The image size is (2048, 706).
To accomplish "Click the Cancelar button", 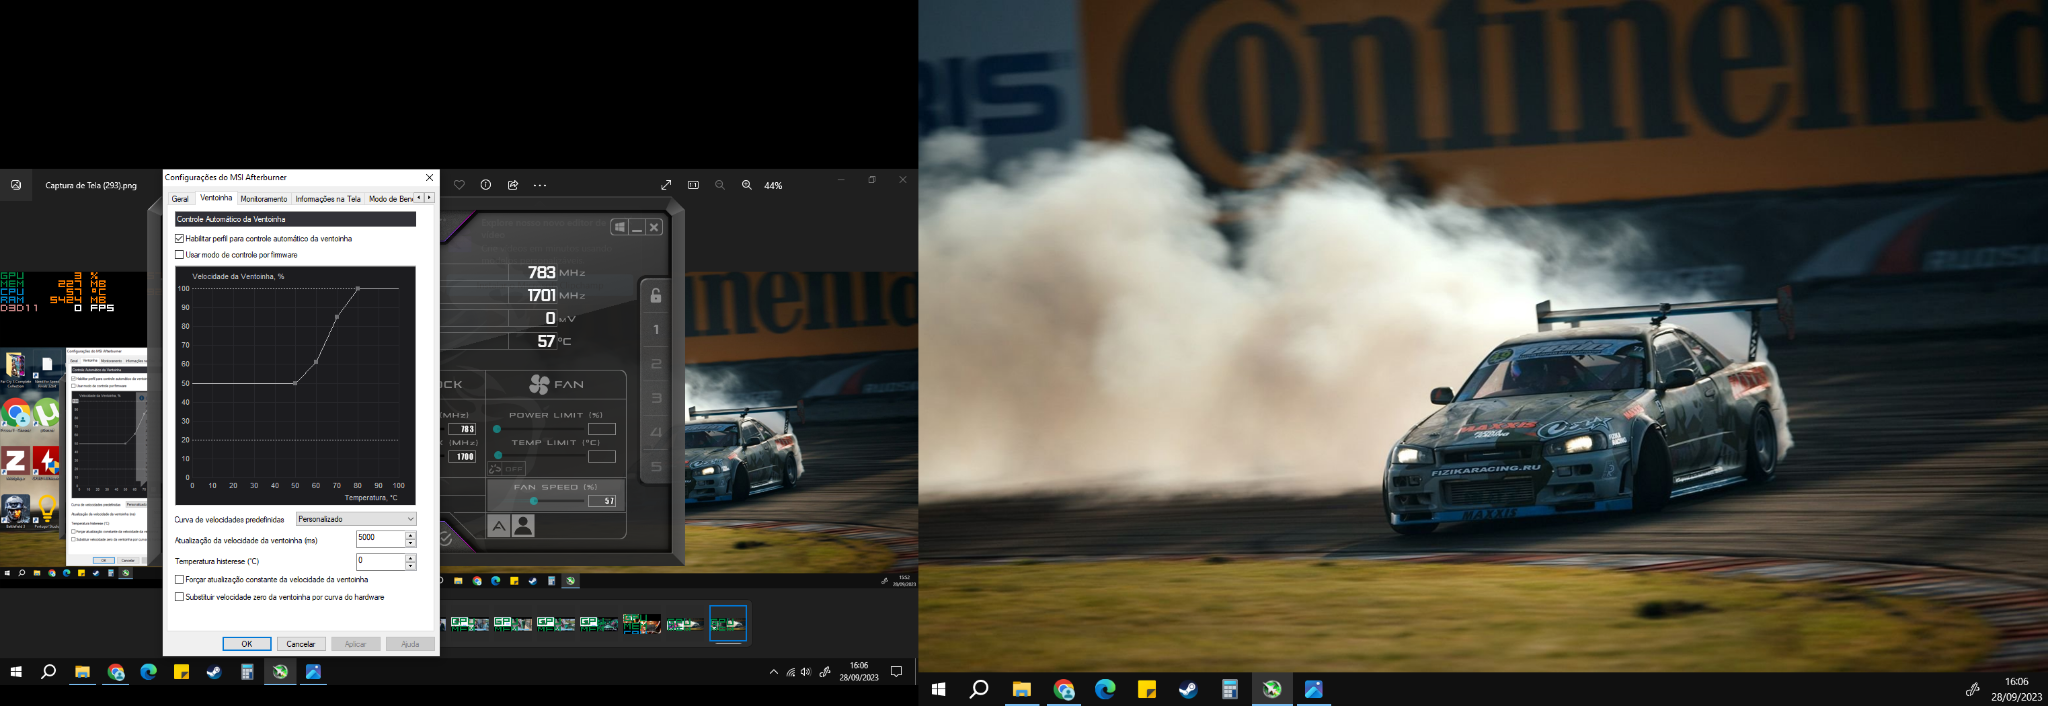I will tap(301, 644).
